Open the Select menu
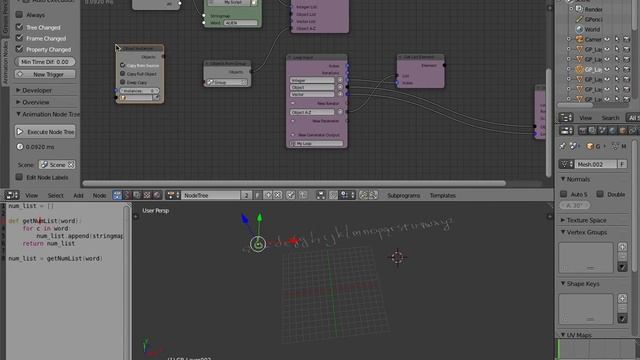The height and width of the screenshot is (360, 640). [x=56, y=196]
